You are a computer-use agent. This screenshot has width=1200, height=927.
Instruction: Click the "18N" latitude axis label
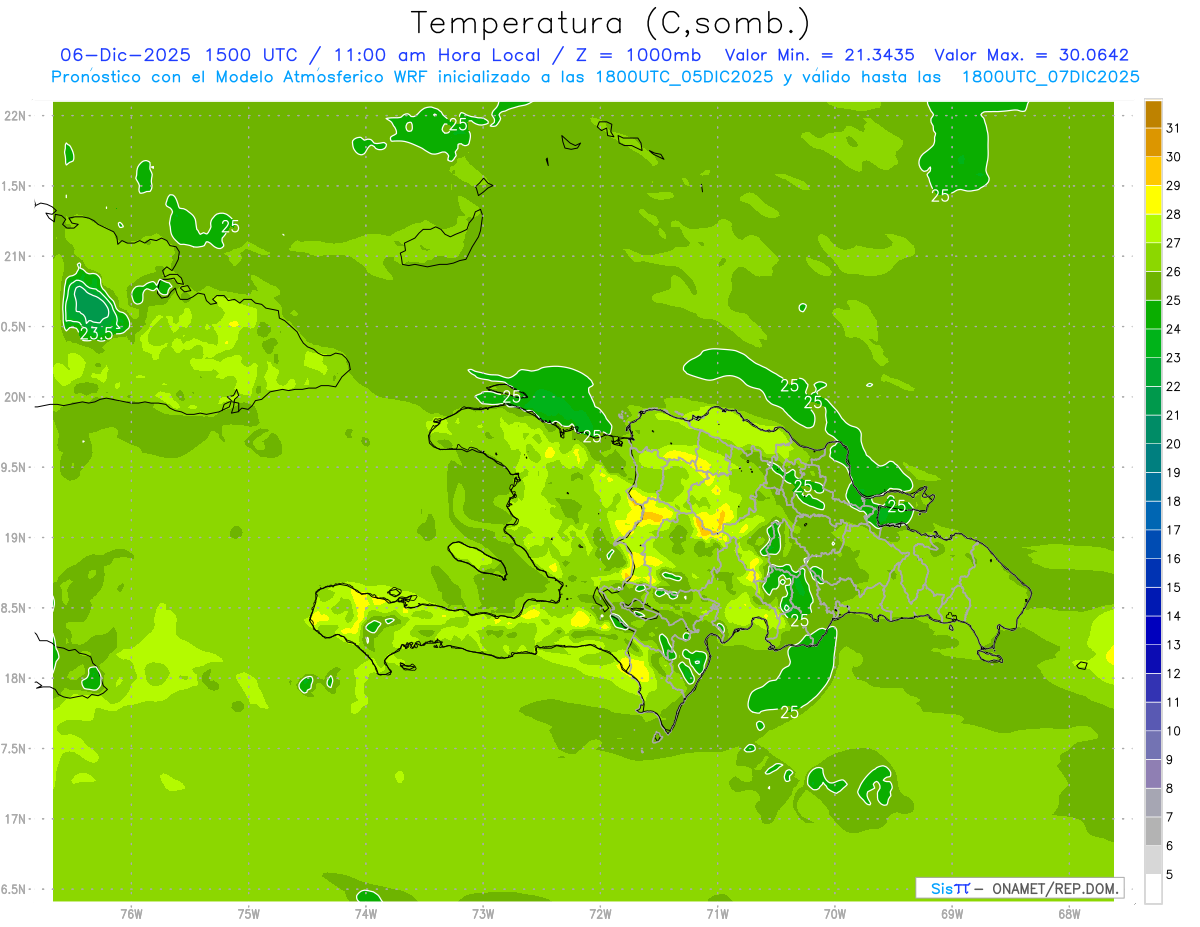(14, 678)
